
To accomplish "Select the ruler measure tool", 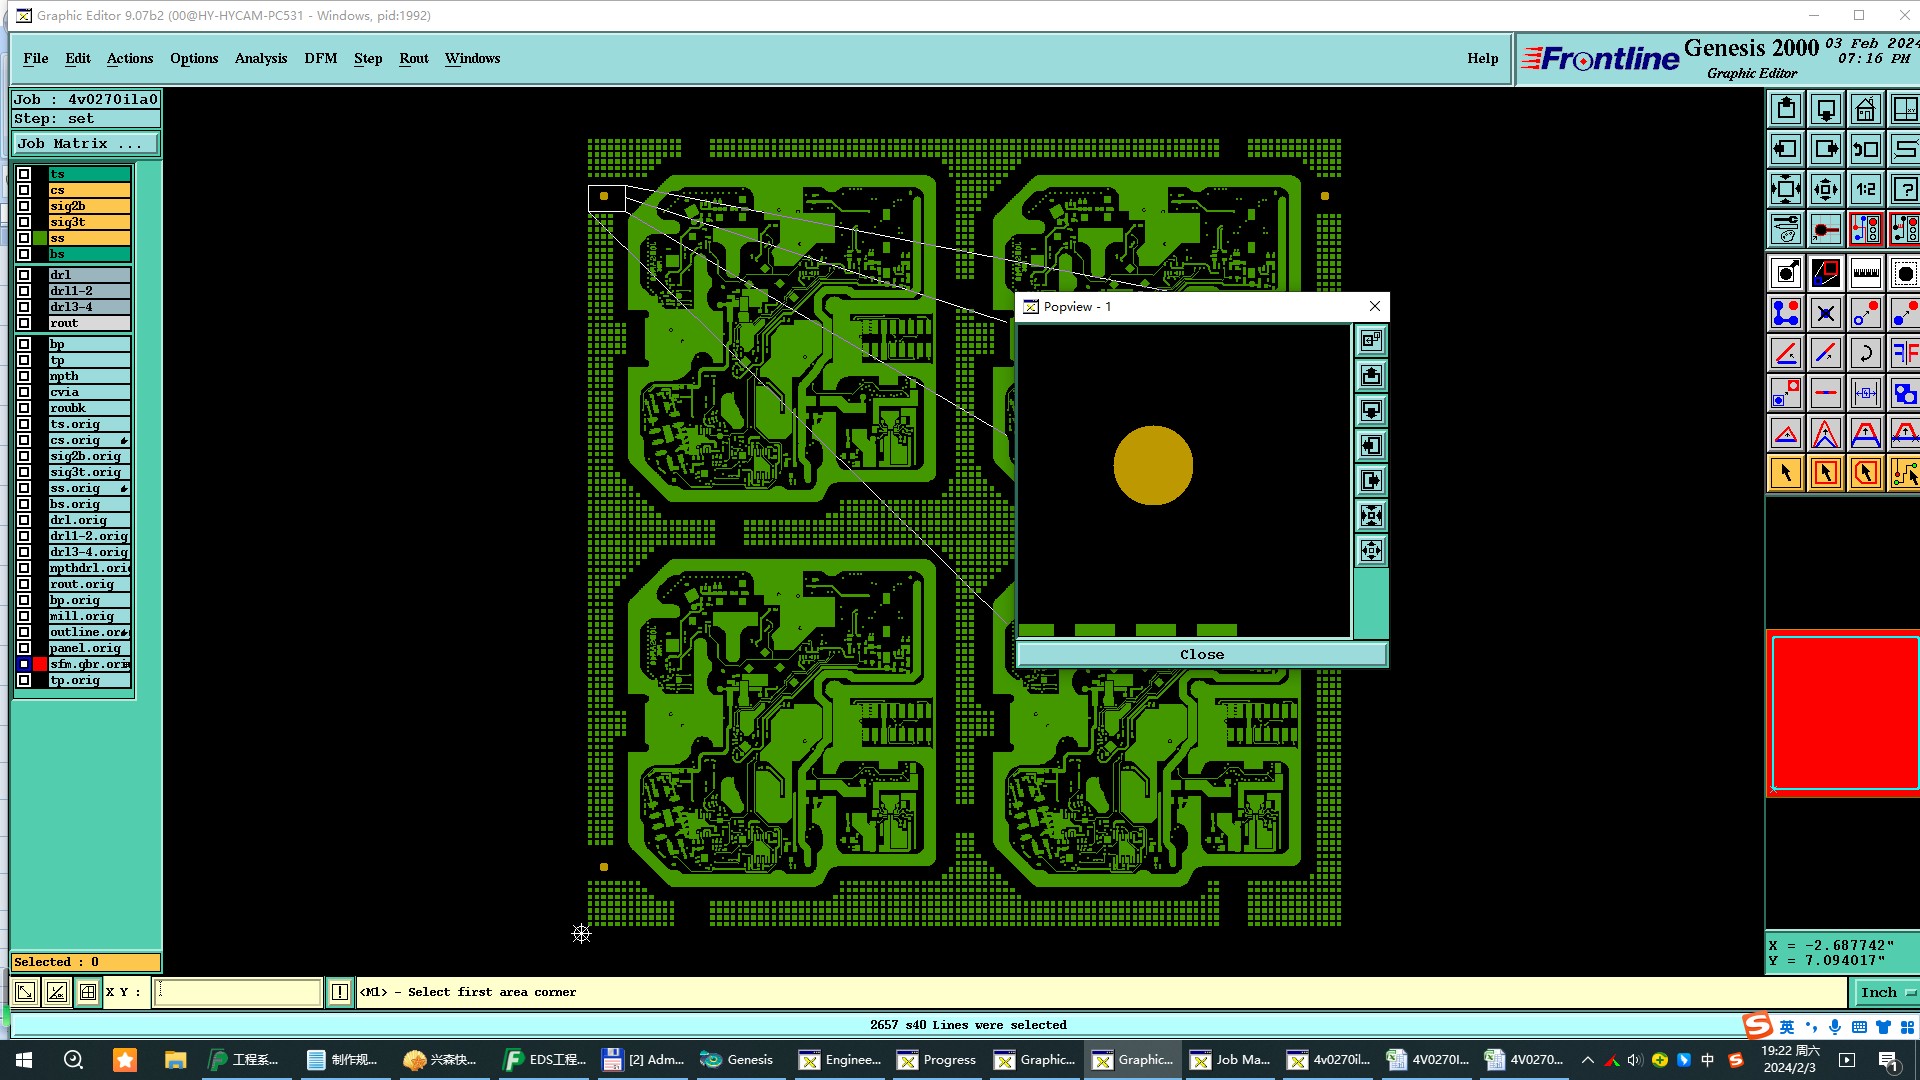I will [1865, 273].
